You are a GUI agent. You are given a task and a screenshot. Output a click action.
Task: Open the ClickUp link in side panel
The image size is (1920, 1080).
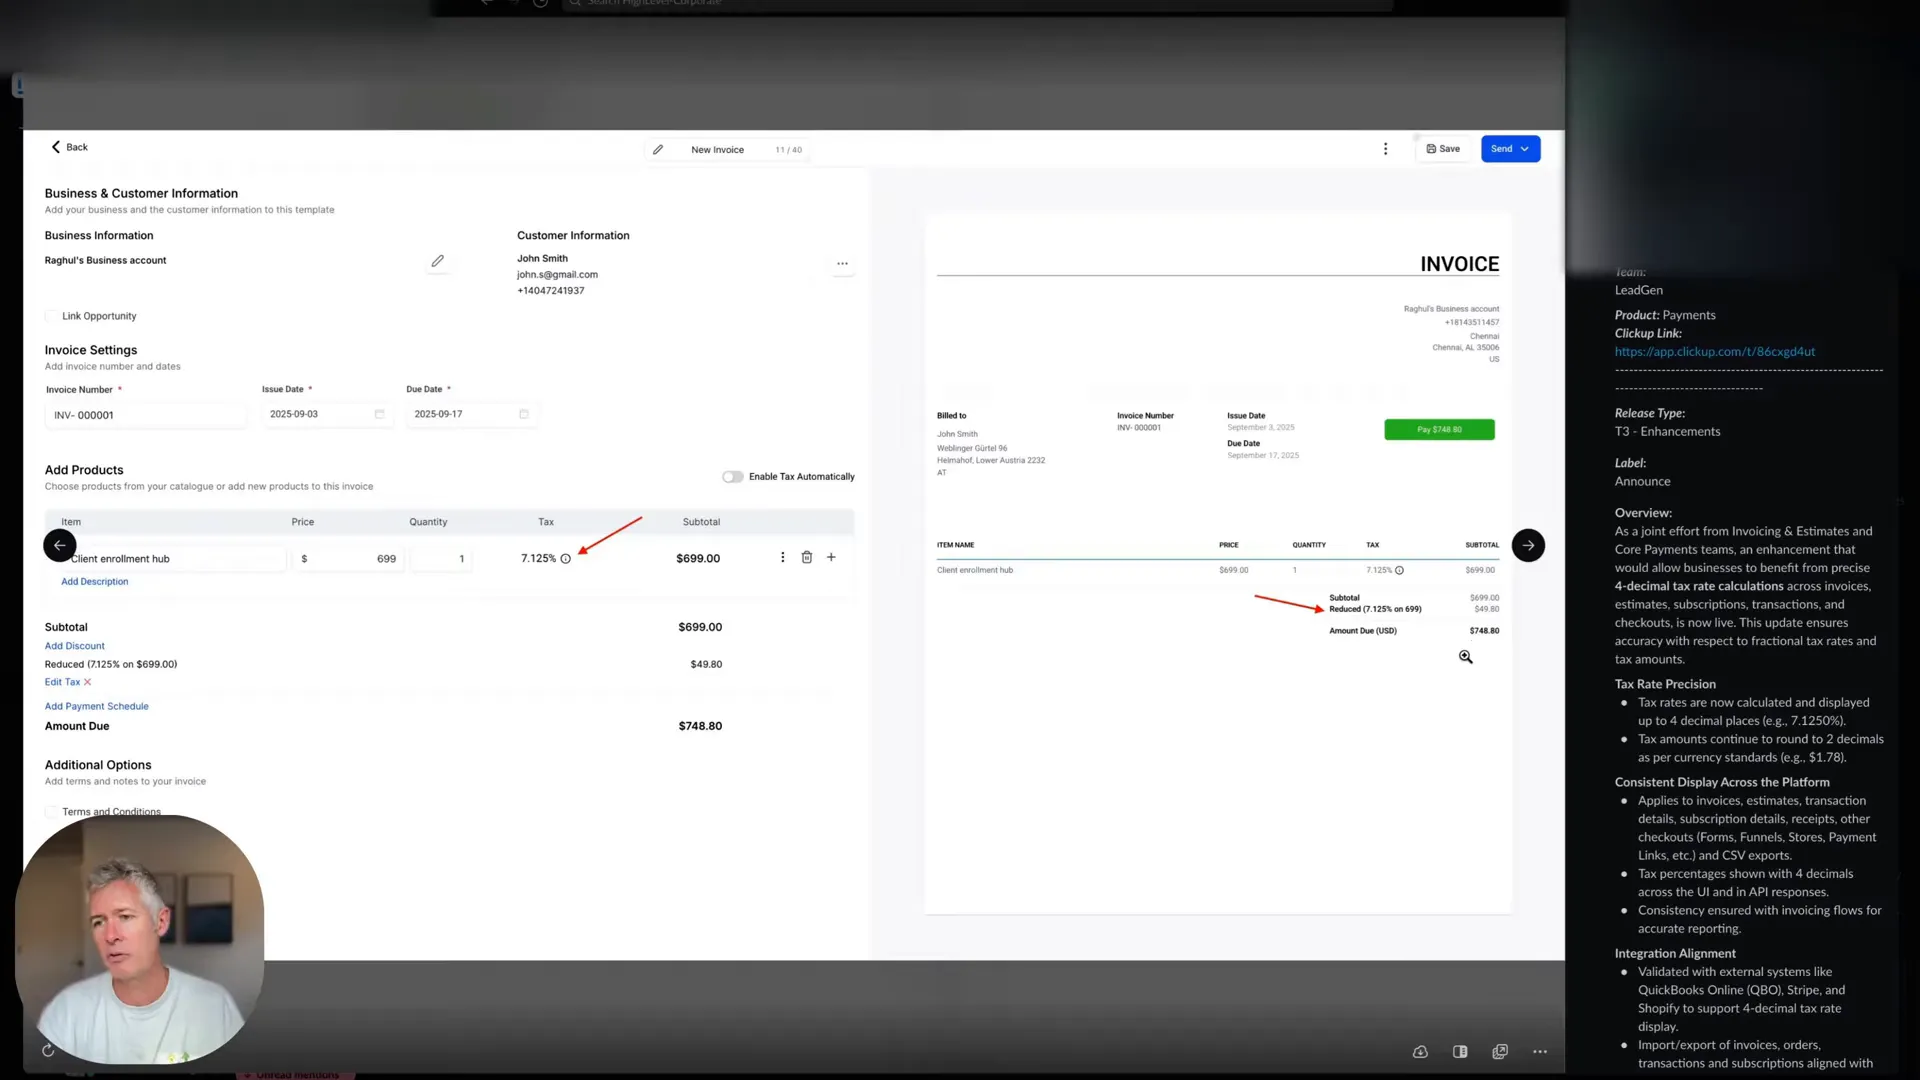[1714, 352]
